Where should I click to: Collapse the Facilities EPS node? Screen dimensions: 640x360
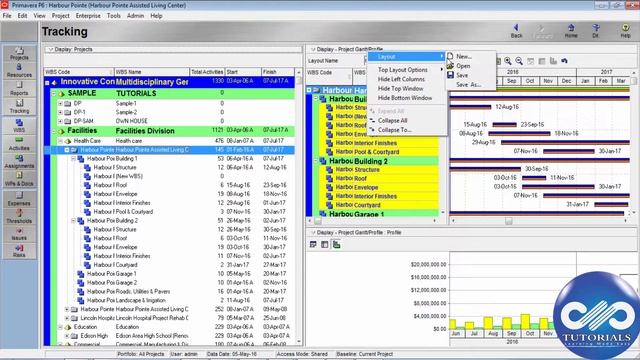[54, 131]
